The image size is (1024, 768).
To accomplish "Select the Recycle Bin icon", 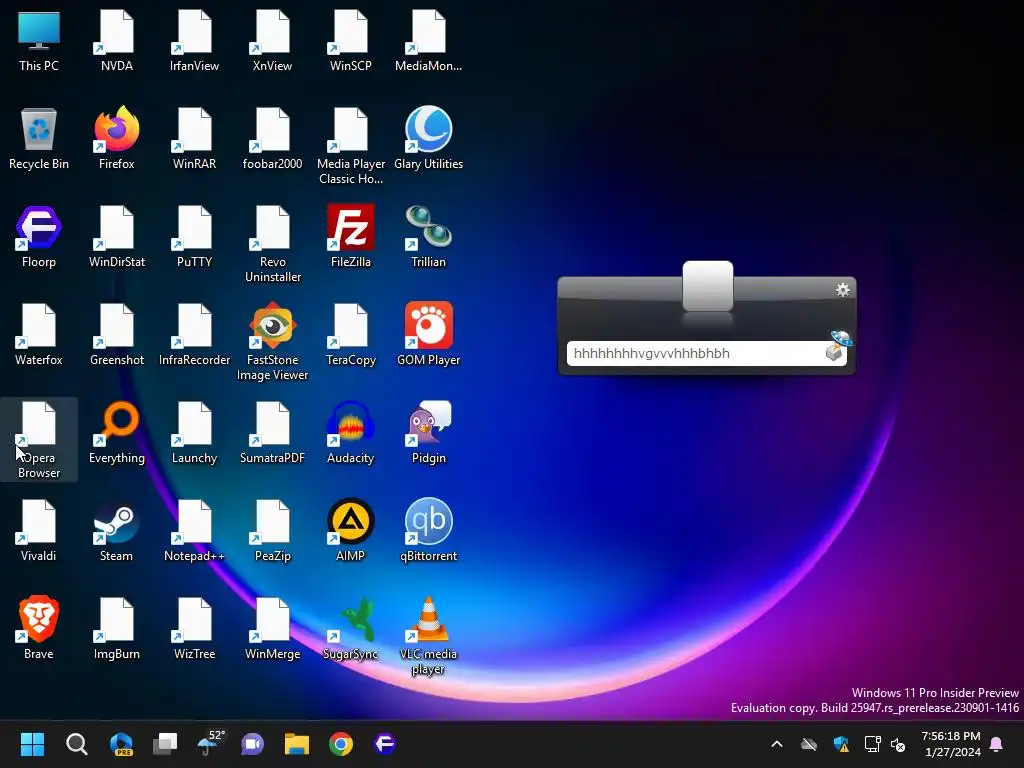I will click(39, 138).
